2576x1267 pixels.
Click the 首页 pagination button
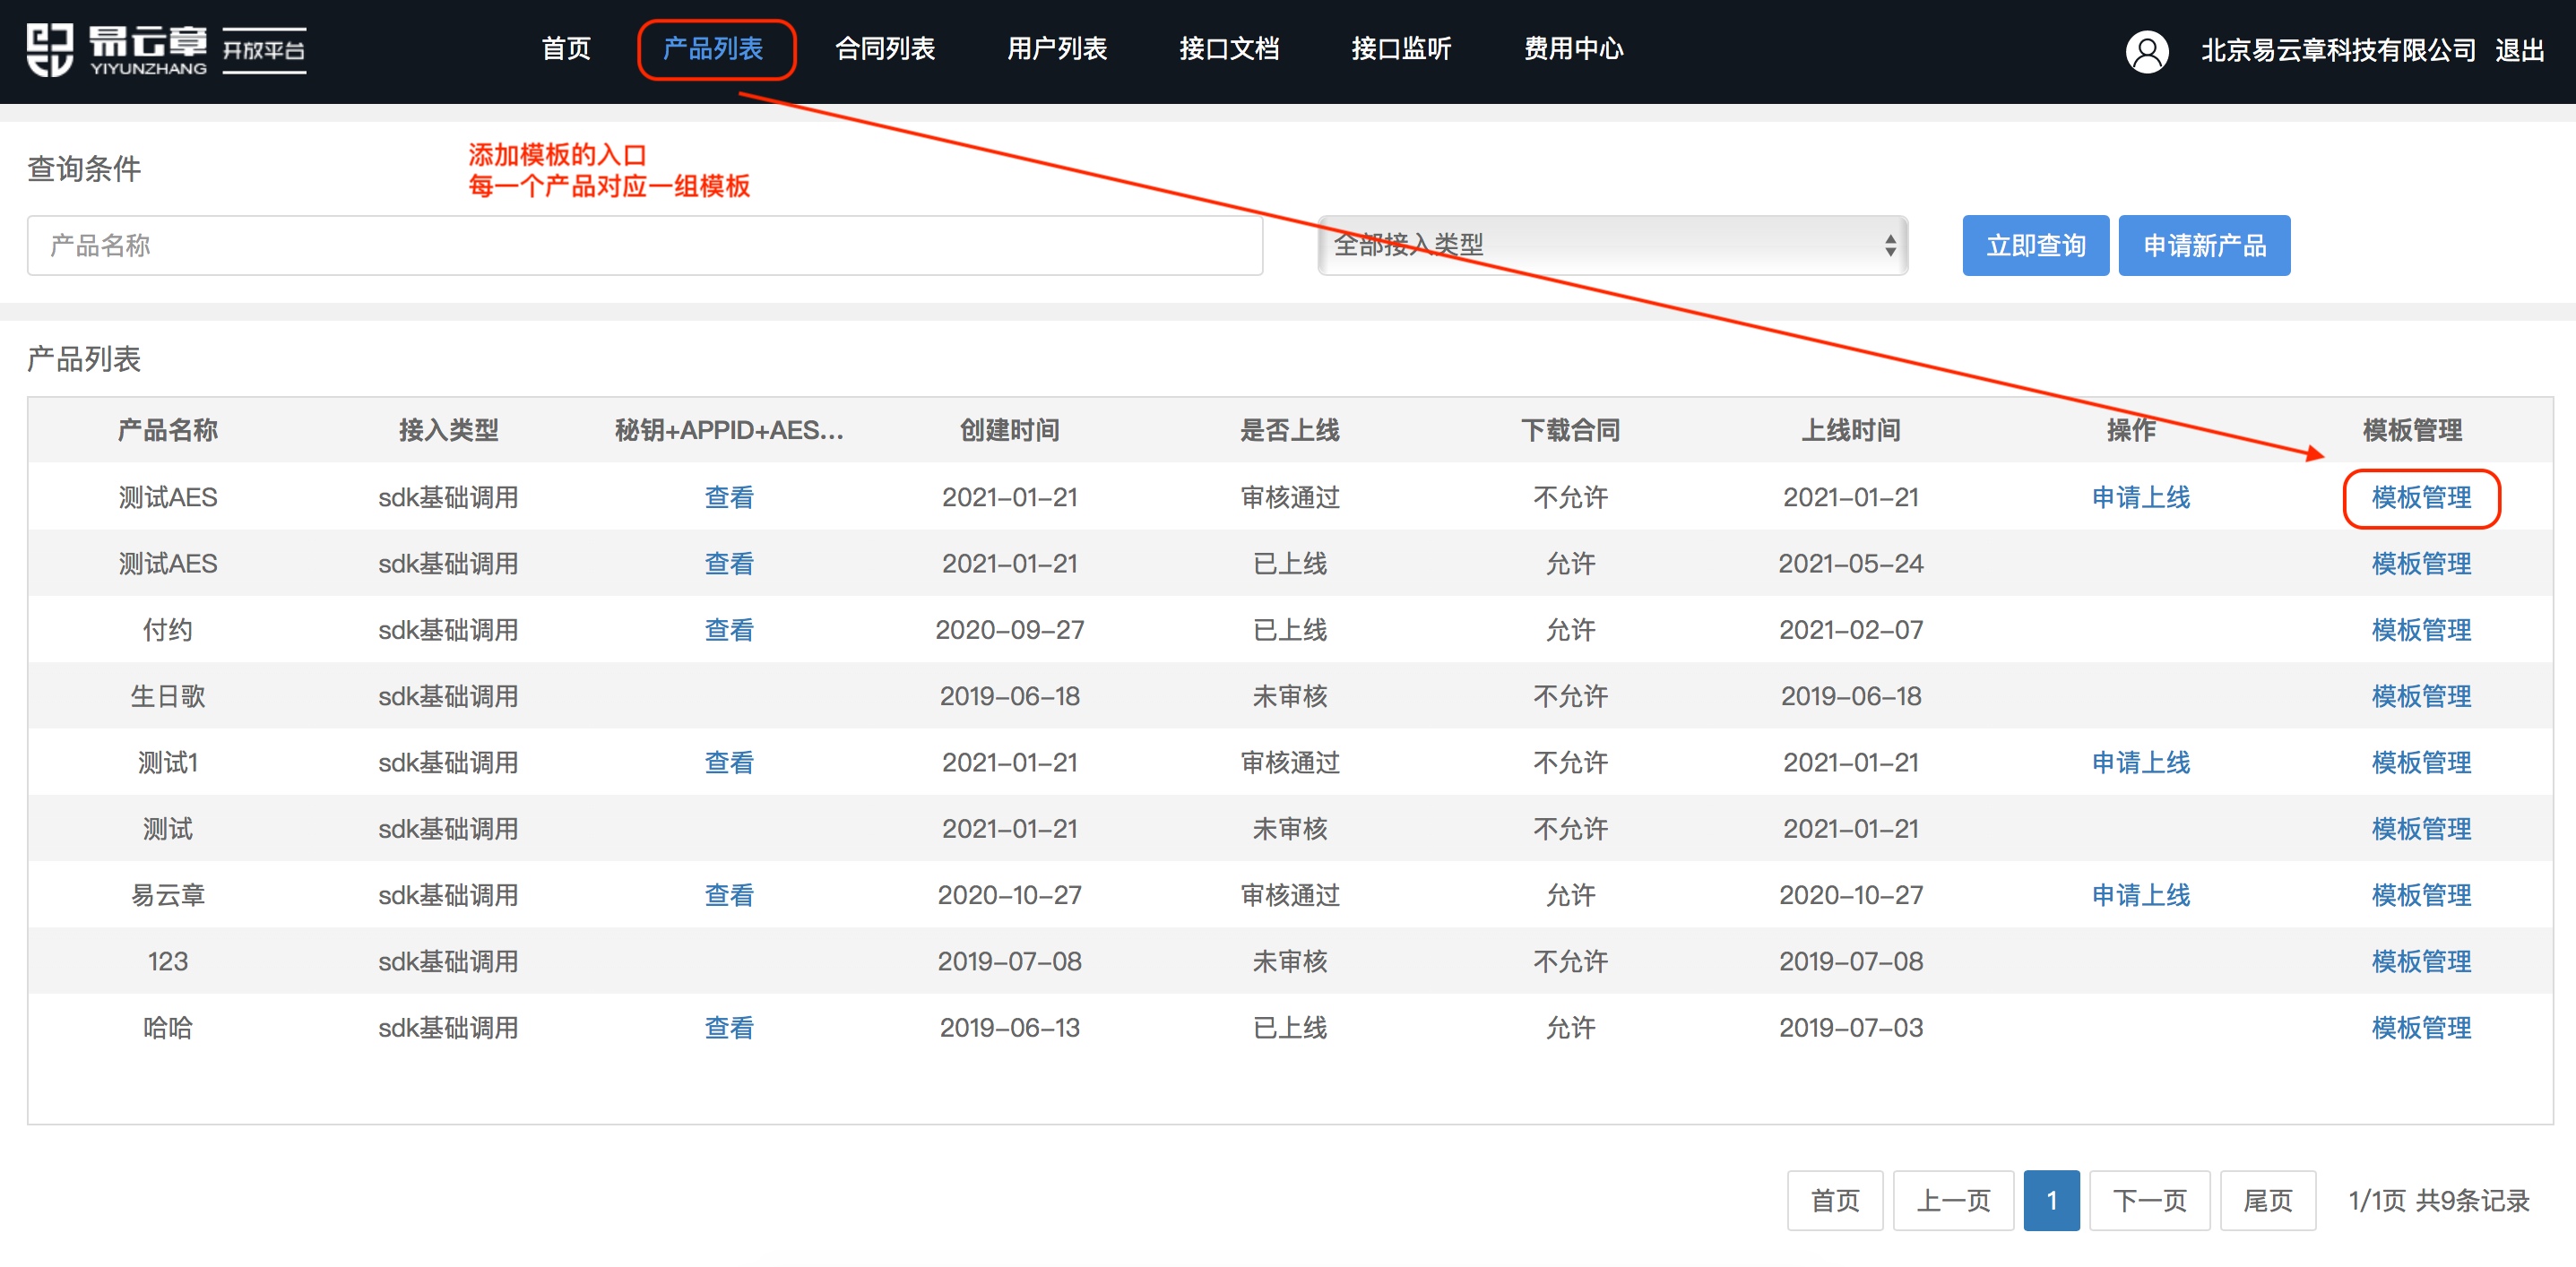click(x=1835, y=1200)
